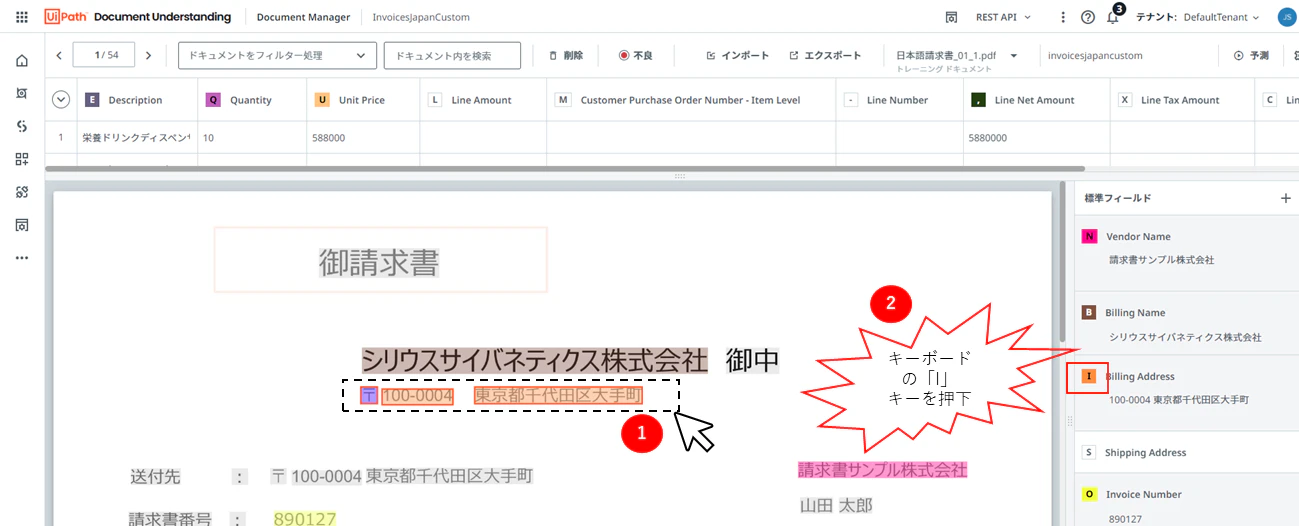Select the purple Q Quantity swatch
This screenshot has height=526, width=1299.
click(x=213, y=100)
